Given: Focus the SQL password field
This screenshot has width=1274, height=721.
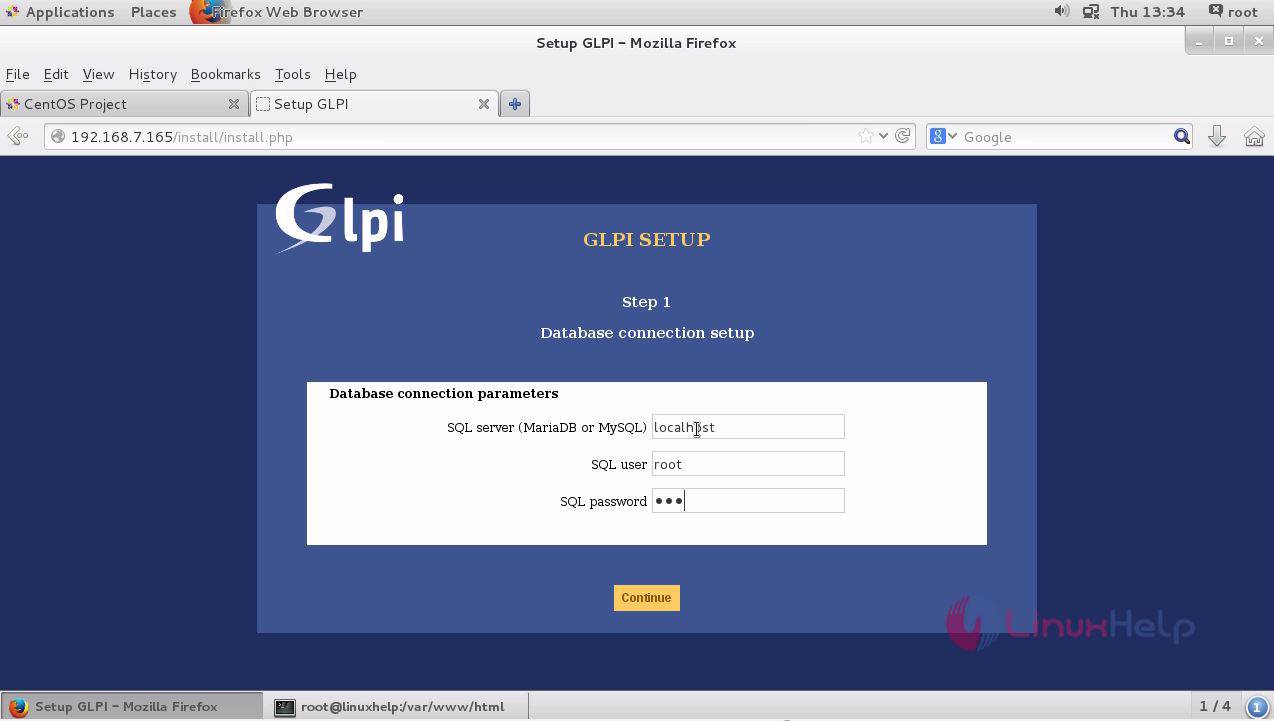Looking at the screenshot, I should tap(748, 501).
